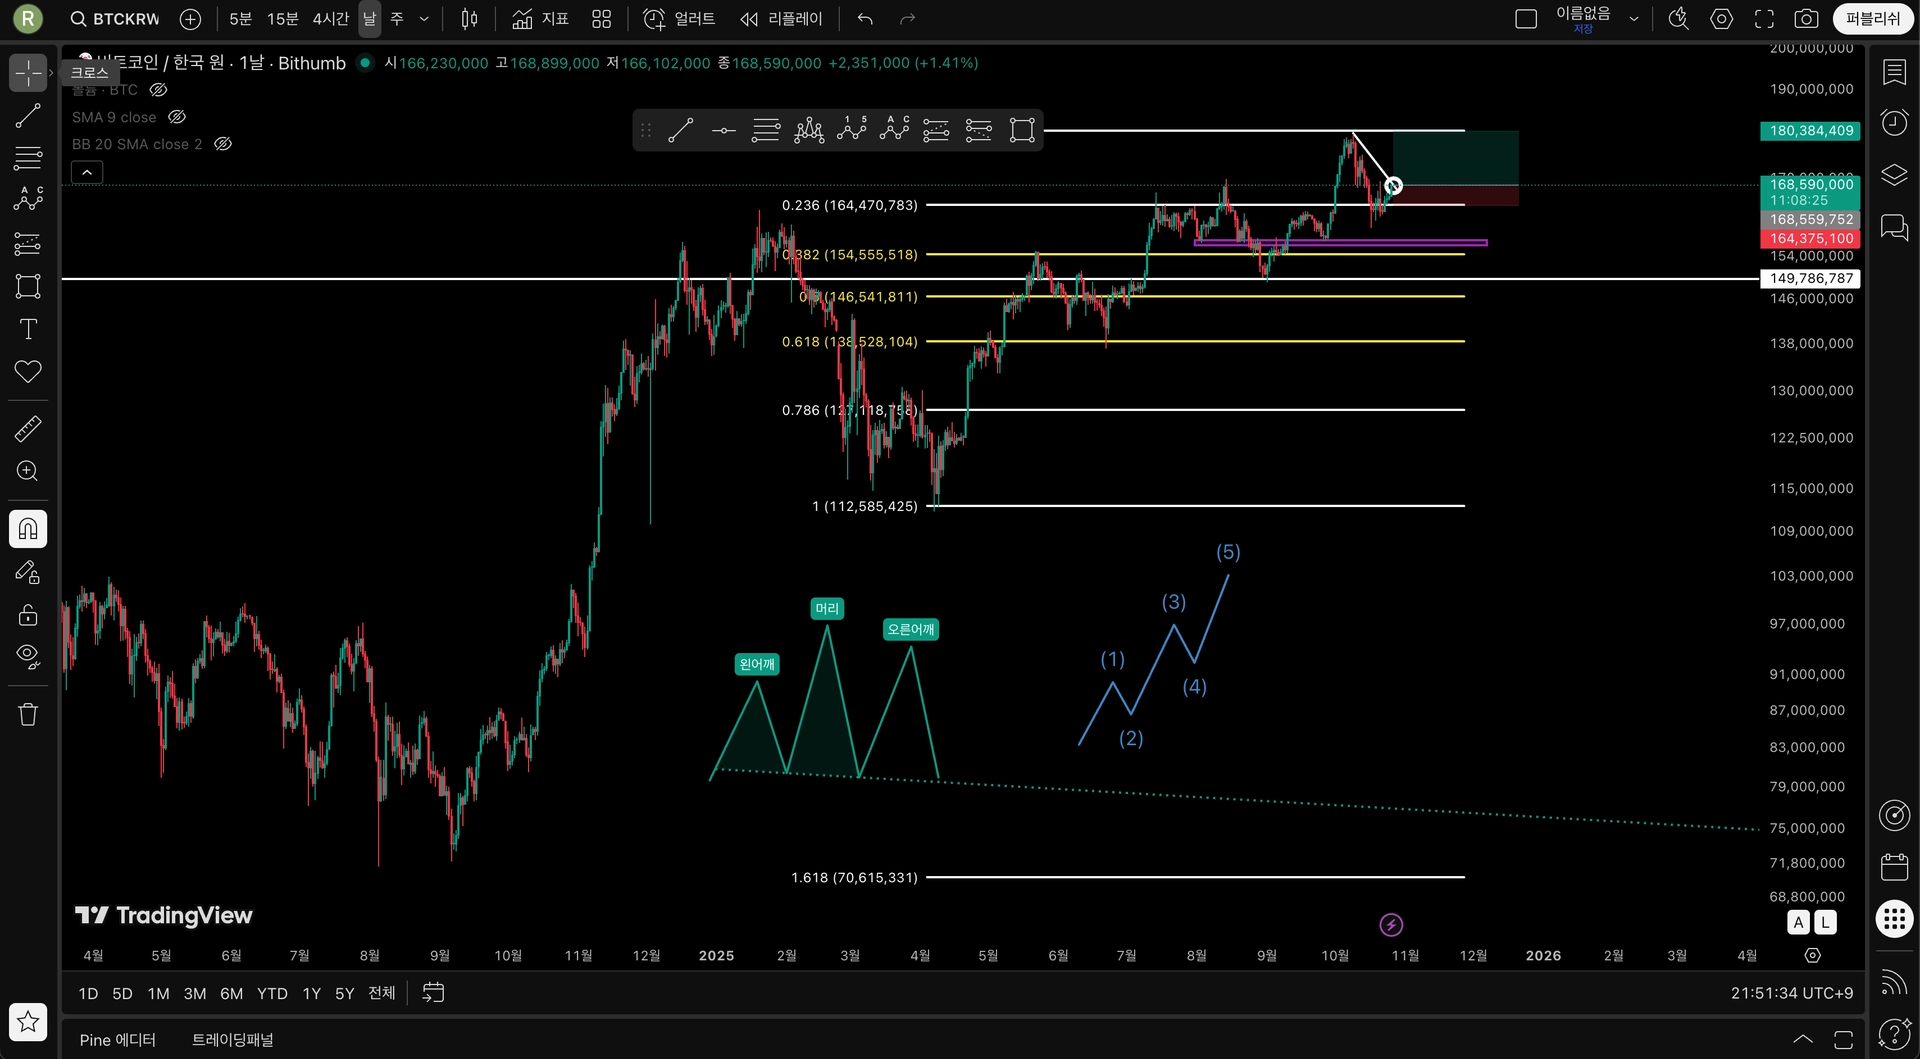Open the favorites star toolbar button
The image size is (1920, 1059).
28,1021
